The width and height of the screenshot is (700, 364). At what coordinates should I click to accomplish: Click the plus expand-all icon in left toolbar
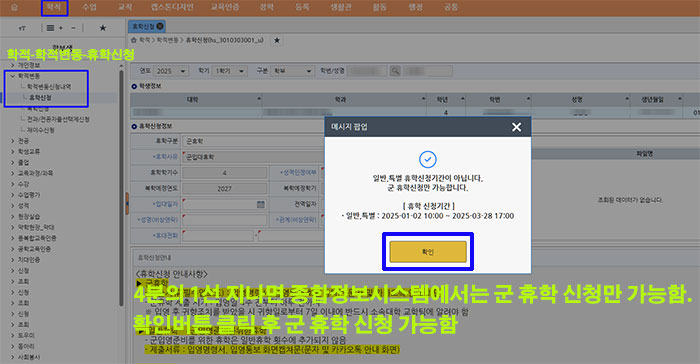click(61, 28)
